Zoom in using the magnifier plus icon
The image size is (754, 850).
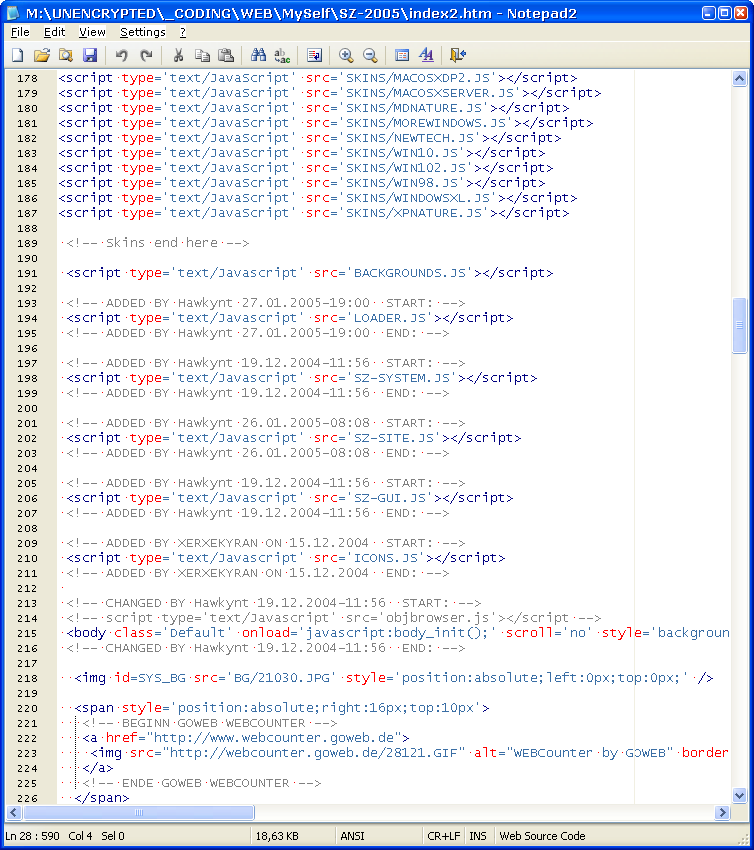click(346, 55)
